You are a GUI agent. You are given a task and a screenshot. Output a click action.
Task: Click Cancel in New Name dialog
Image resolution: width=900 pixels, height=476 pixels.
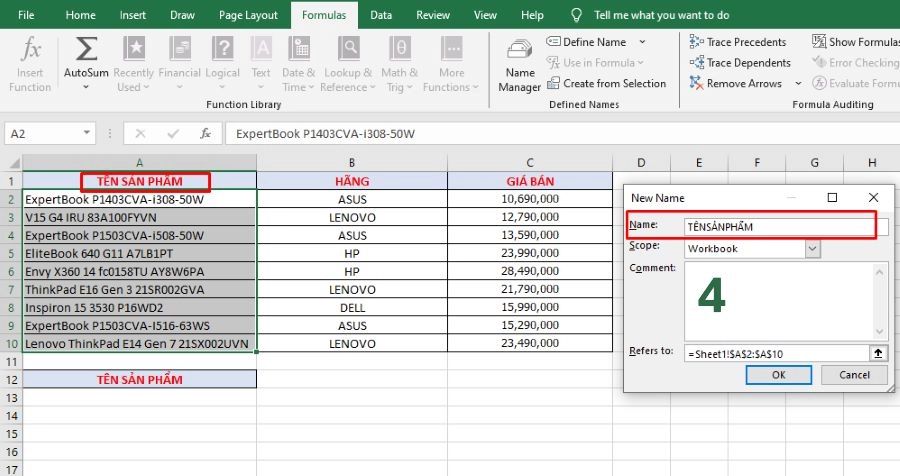pos(854,375)
